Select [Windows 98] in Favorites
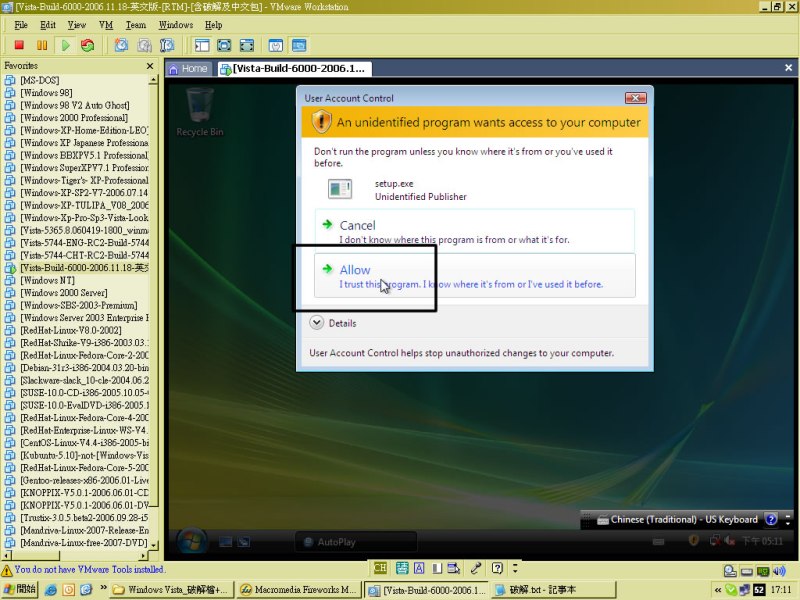 pyautogui.click(x=46, y=92)
